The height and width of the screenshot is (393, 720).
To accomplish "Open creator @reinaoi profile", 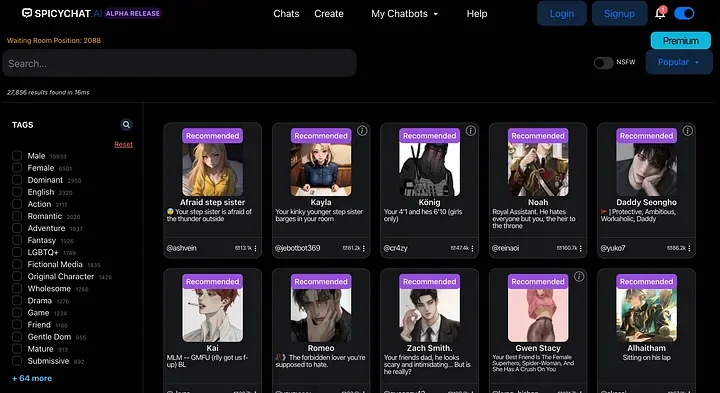I will click(x=505, y=248).
